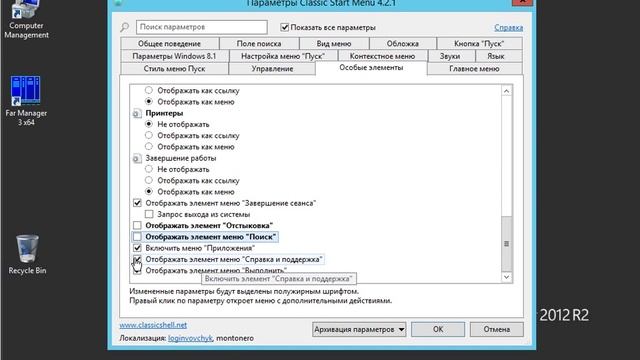Toggle Показать все параметры checkbox
The image size is (640, 360).
284,27
